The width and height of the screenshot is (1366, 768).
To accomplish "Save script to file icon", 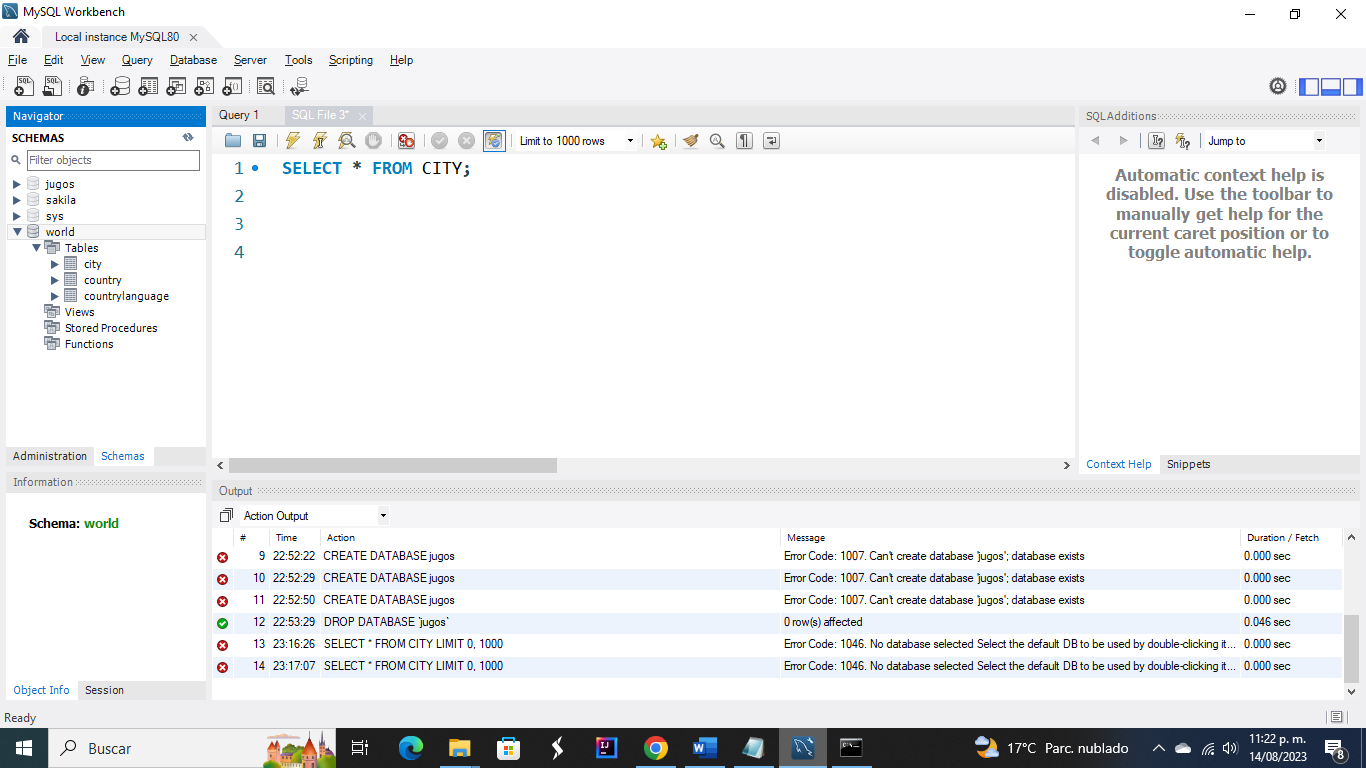I will 259,141.
